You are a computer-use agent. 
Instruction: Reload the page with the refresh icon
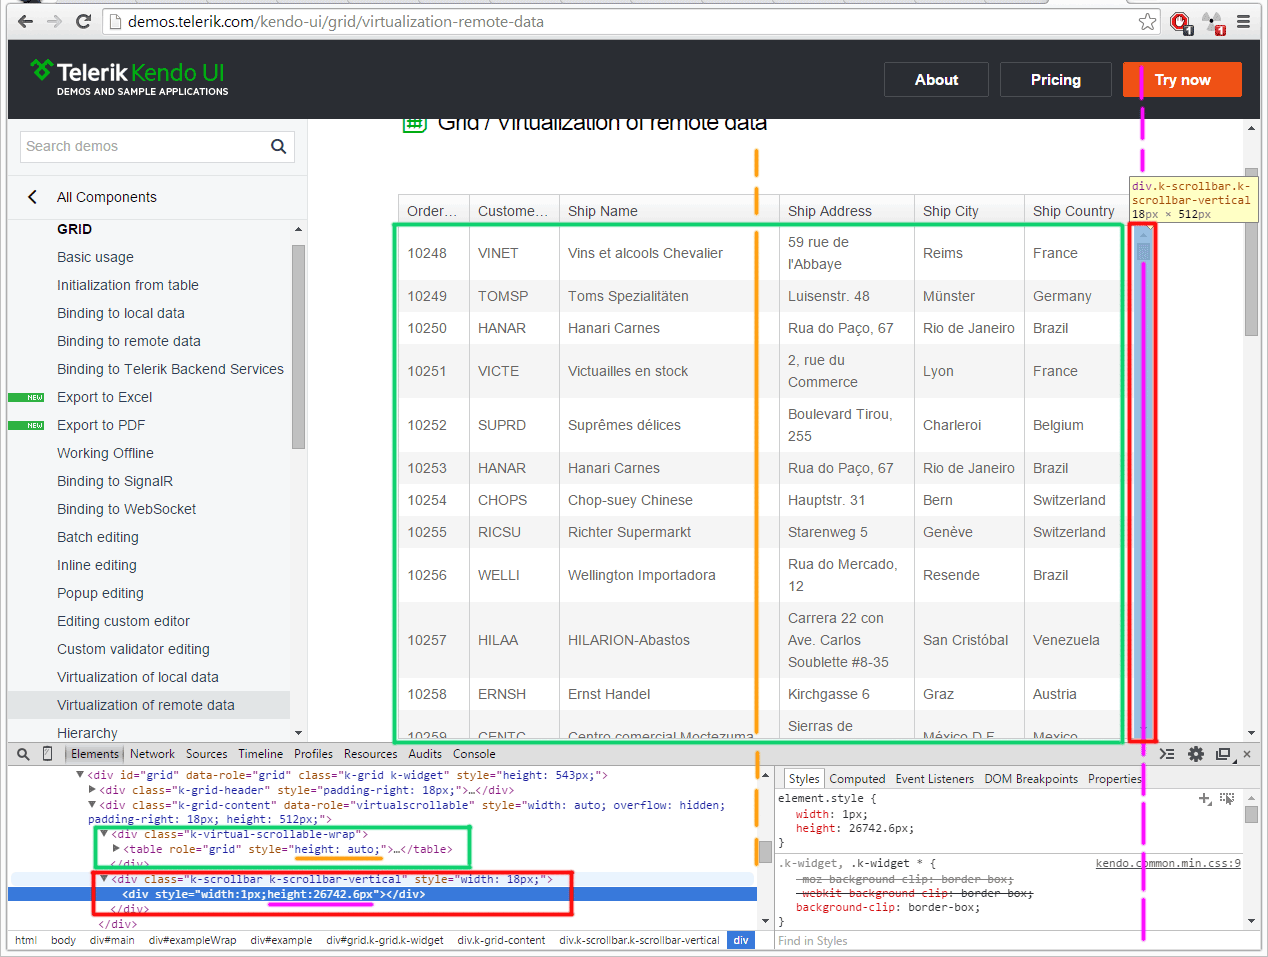point(84,21)
